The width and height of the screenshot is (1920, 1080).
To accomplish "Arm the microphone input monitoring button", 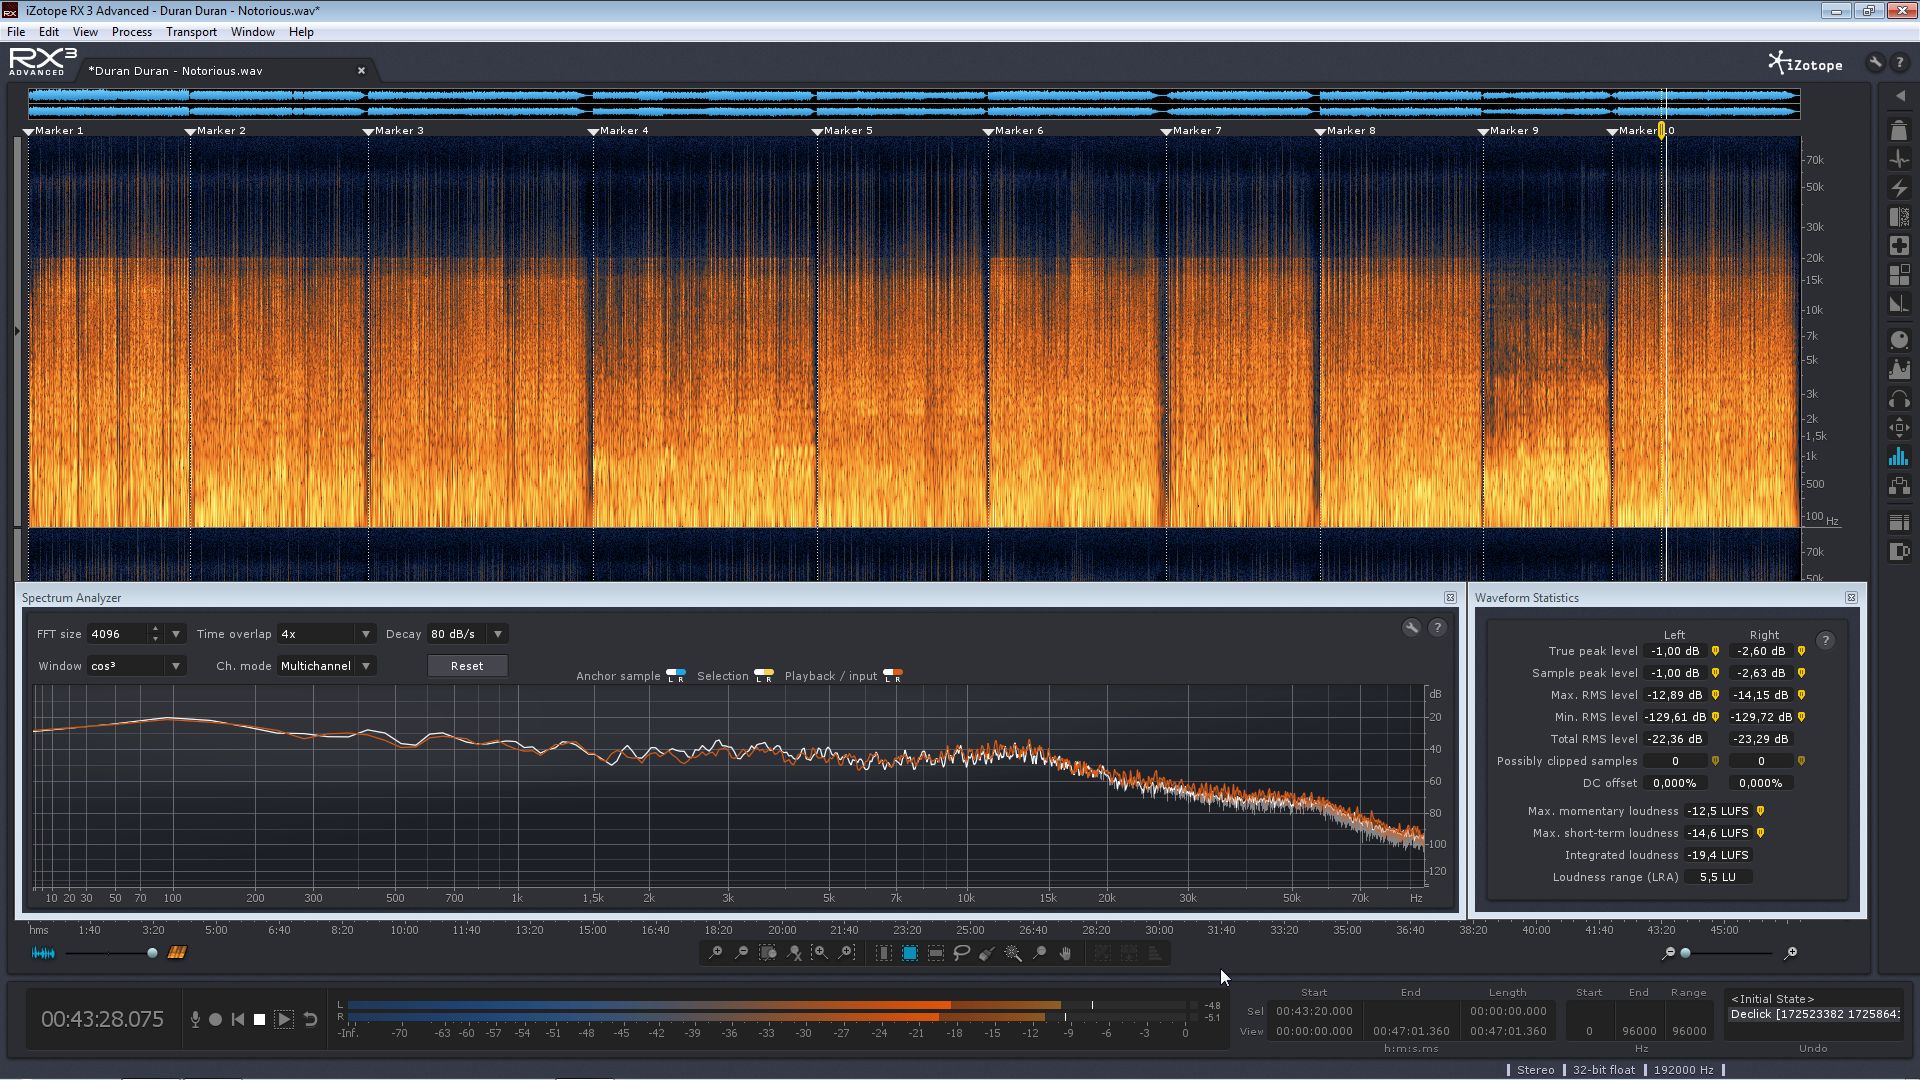I will [x=195, y=1019].
